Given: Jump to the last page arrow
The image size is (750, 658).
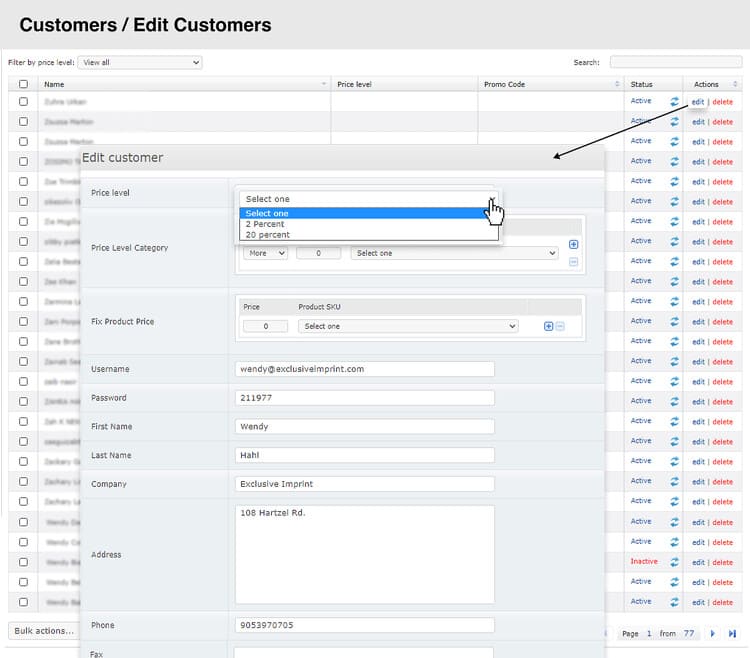Looking at the screenshot, I should click(x=732, y=634).
